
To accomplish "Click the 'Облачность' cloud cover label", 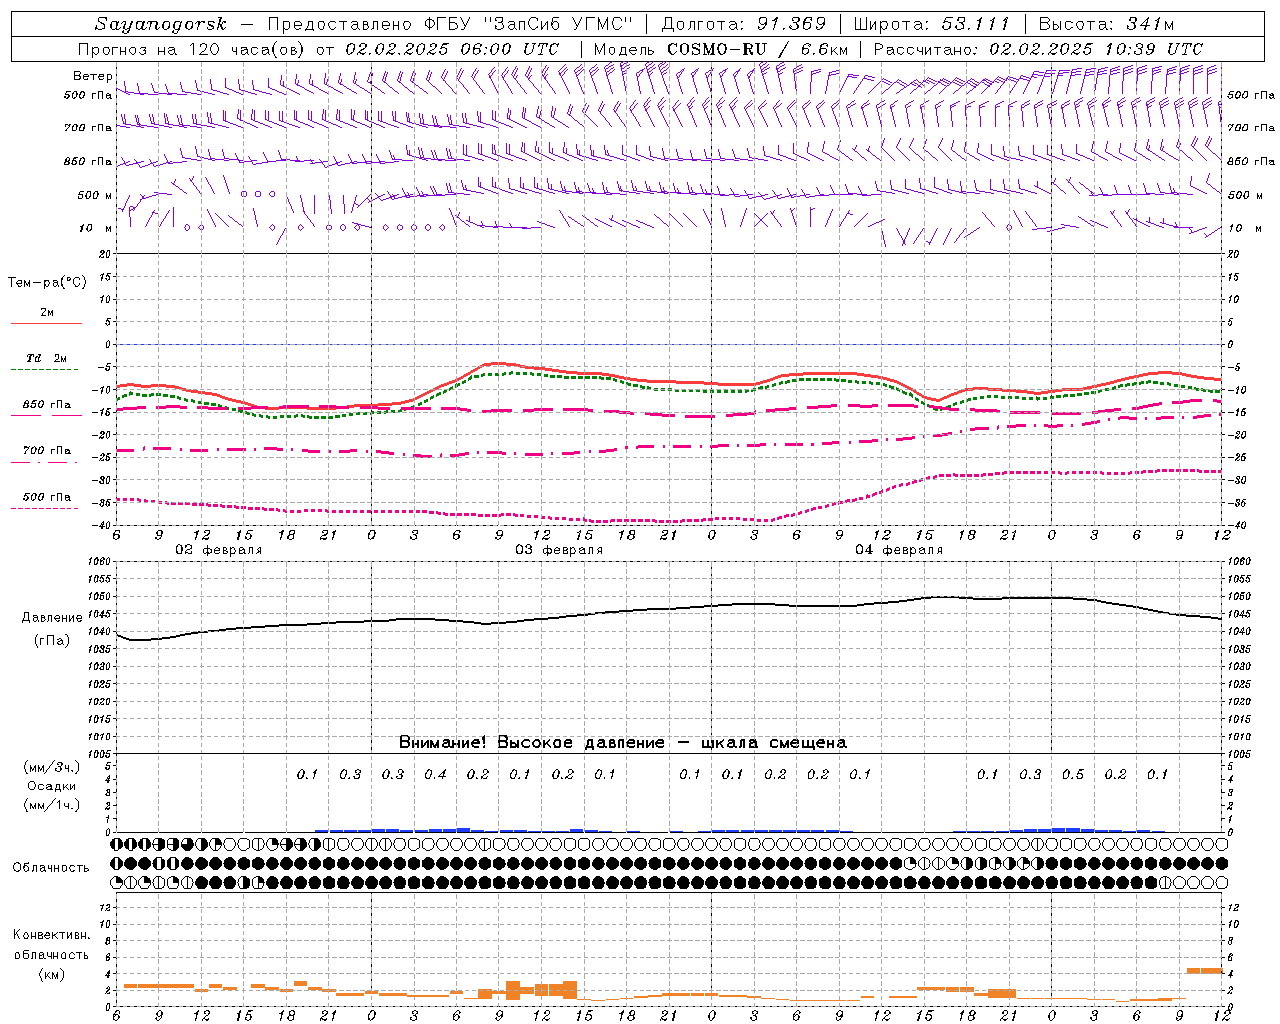I will [x=51, y=868].
